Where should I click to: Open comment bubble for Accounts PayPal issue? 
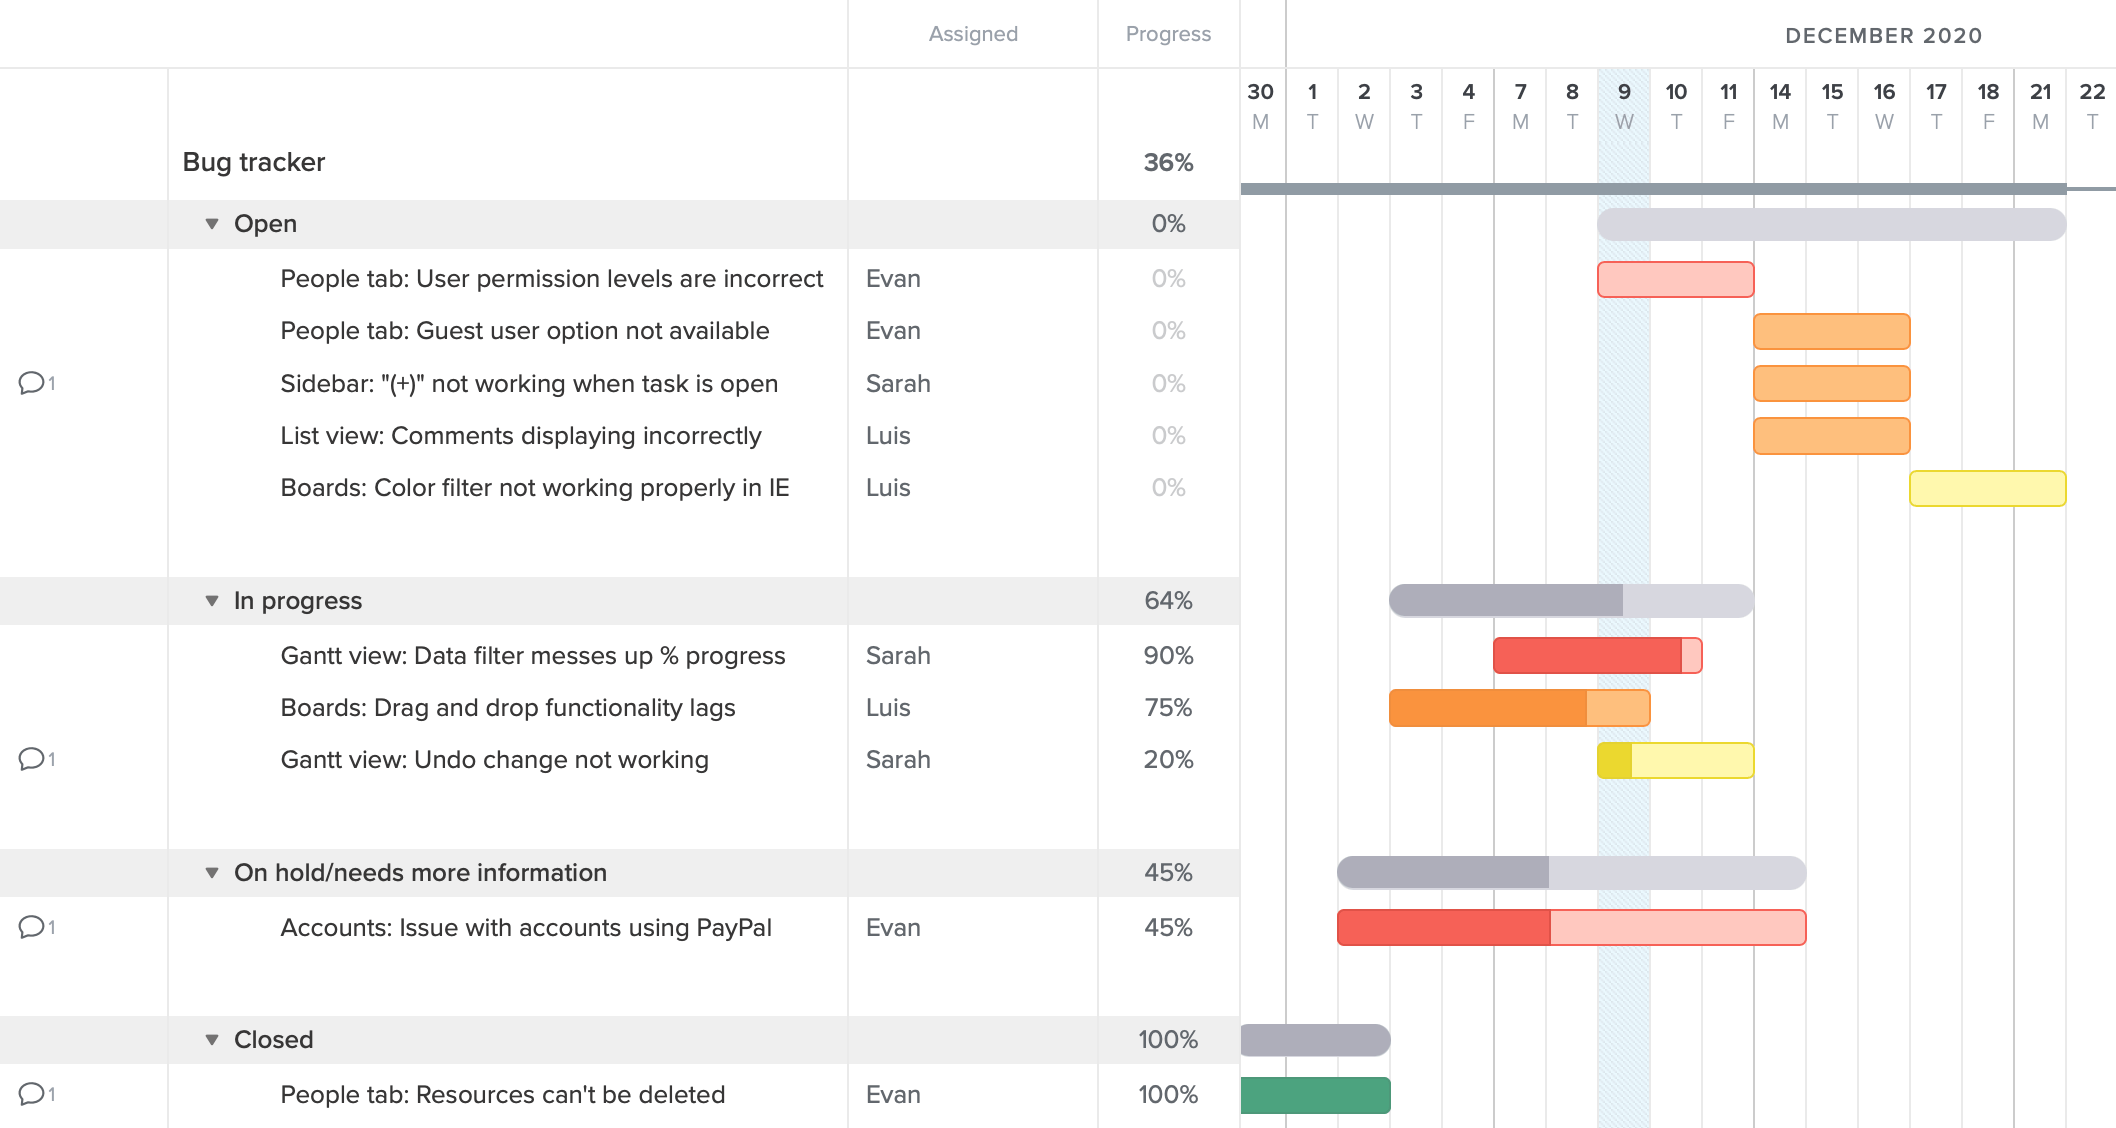tap(33, 927)
